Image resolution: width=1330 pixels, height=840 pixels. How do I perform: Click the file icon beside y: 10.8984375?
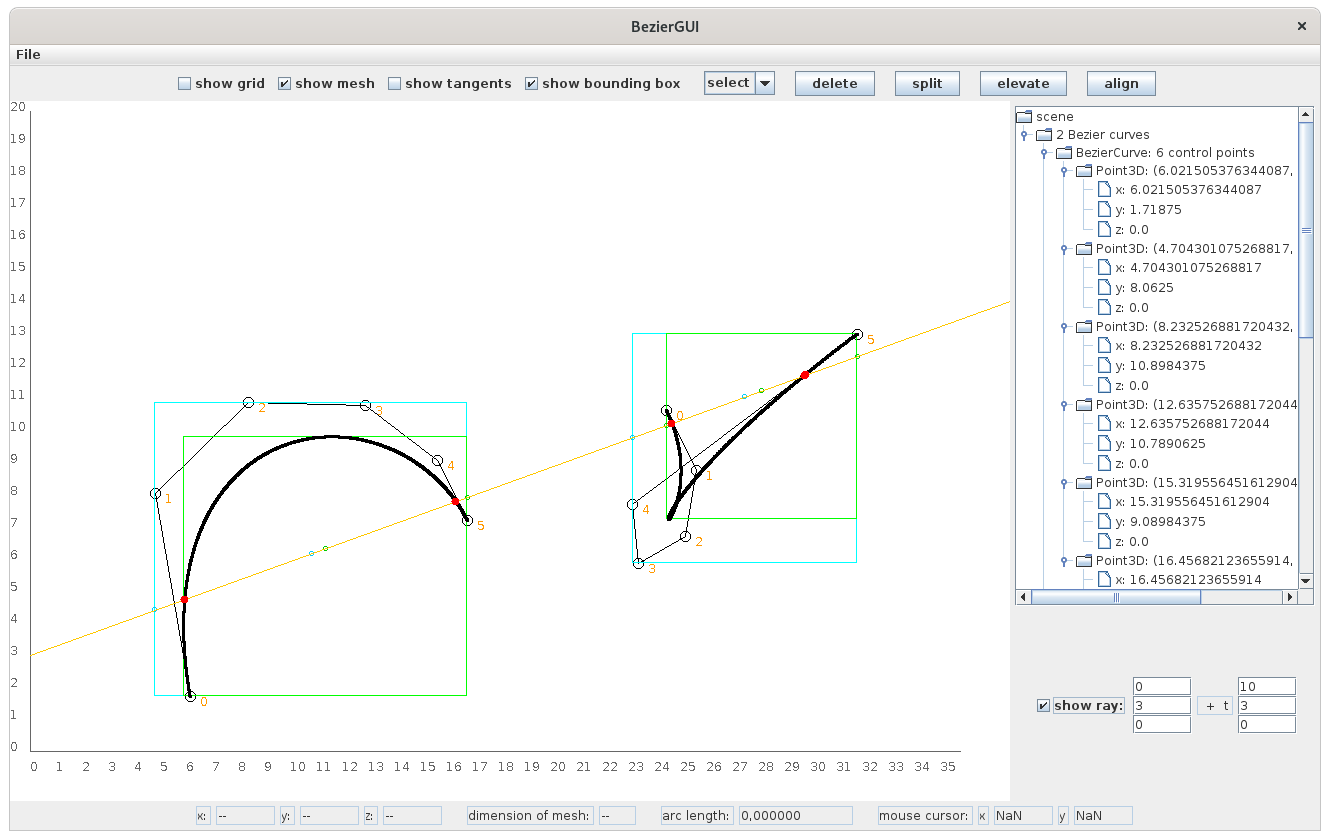pos(1104,365)
